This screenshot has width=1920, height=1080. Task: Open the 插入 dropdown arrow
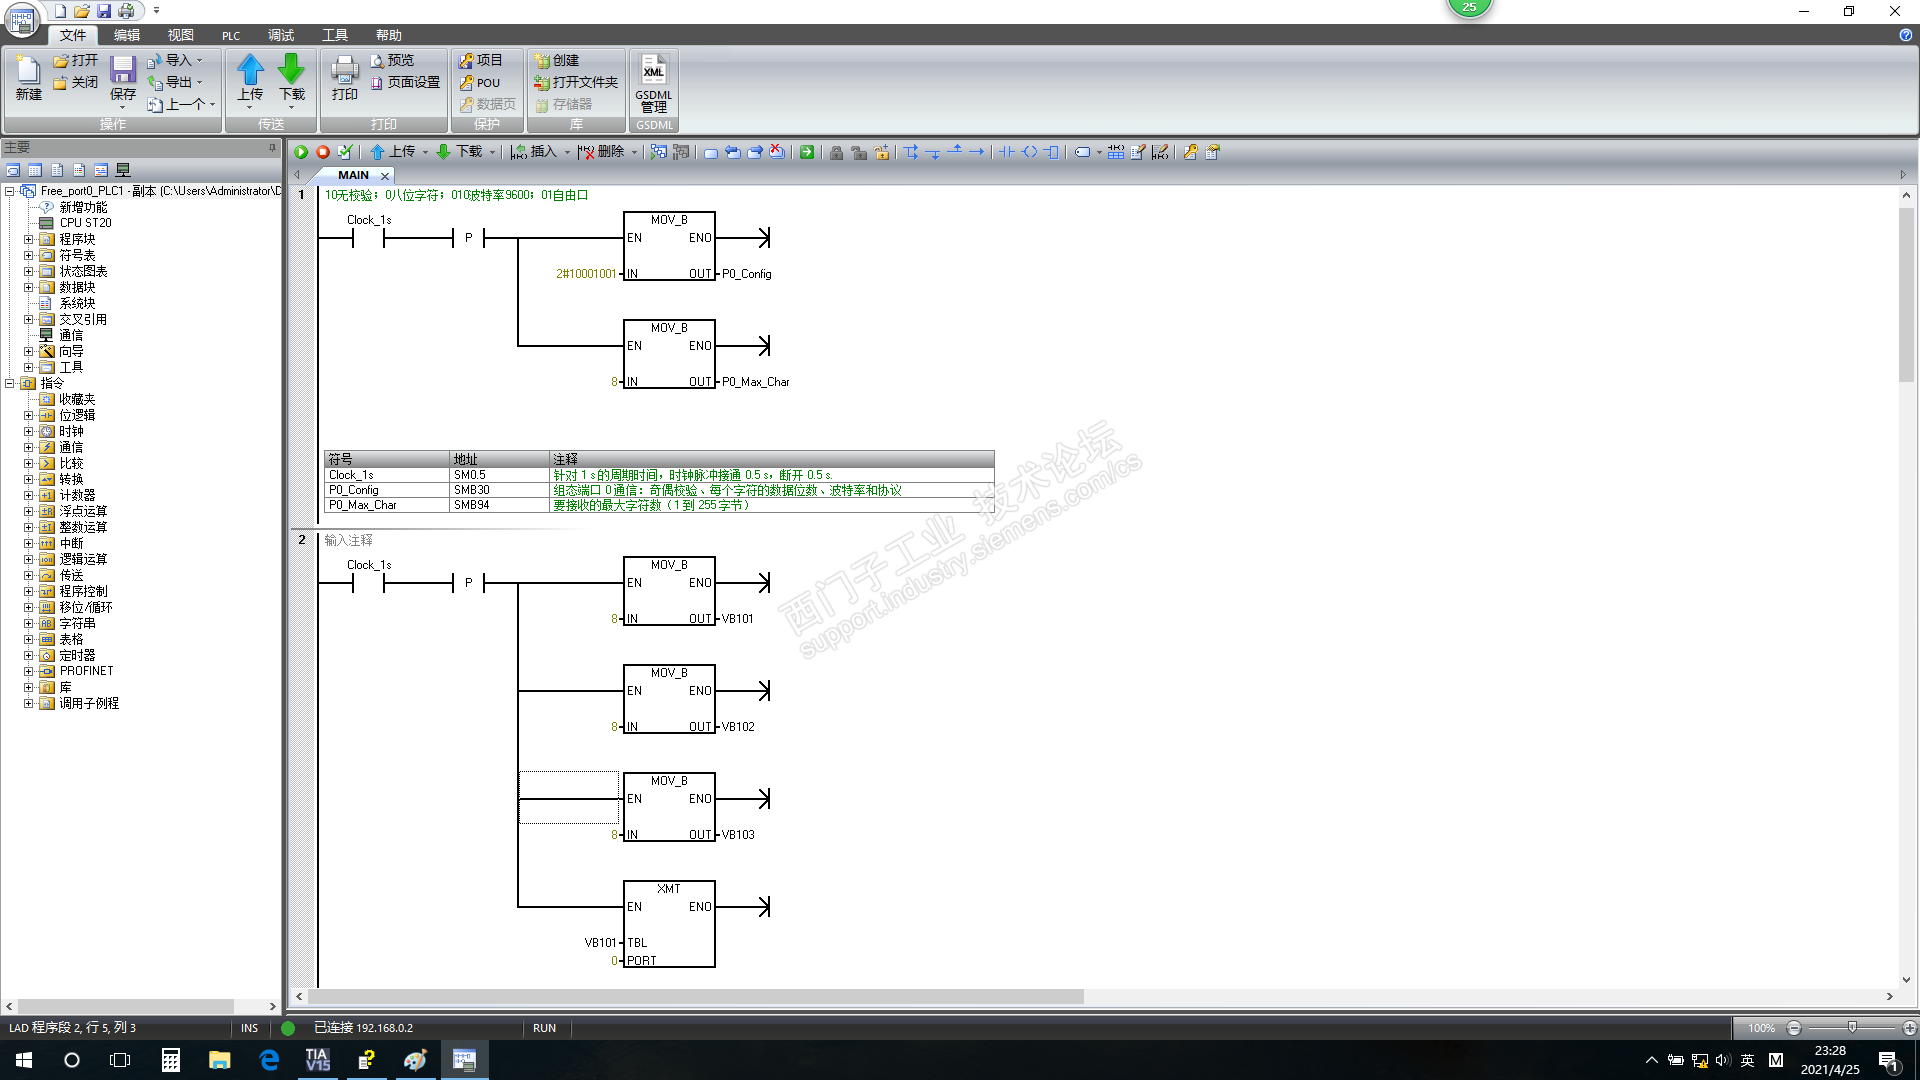567,152
